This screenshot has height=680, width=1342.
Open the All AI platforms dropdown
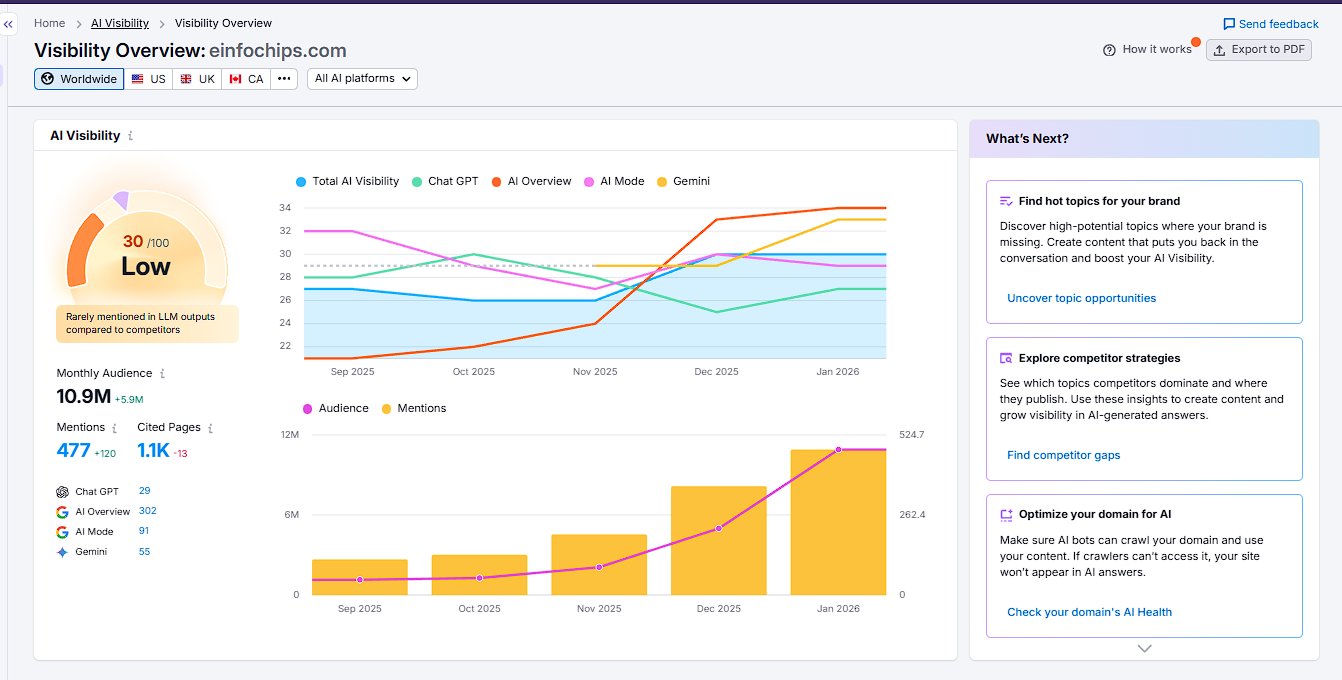coord(362,78)
